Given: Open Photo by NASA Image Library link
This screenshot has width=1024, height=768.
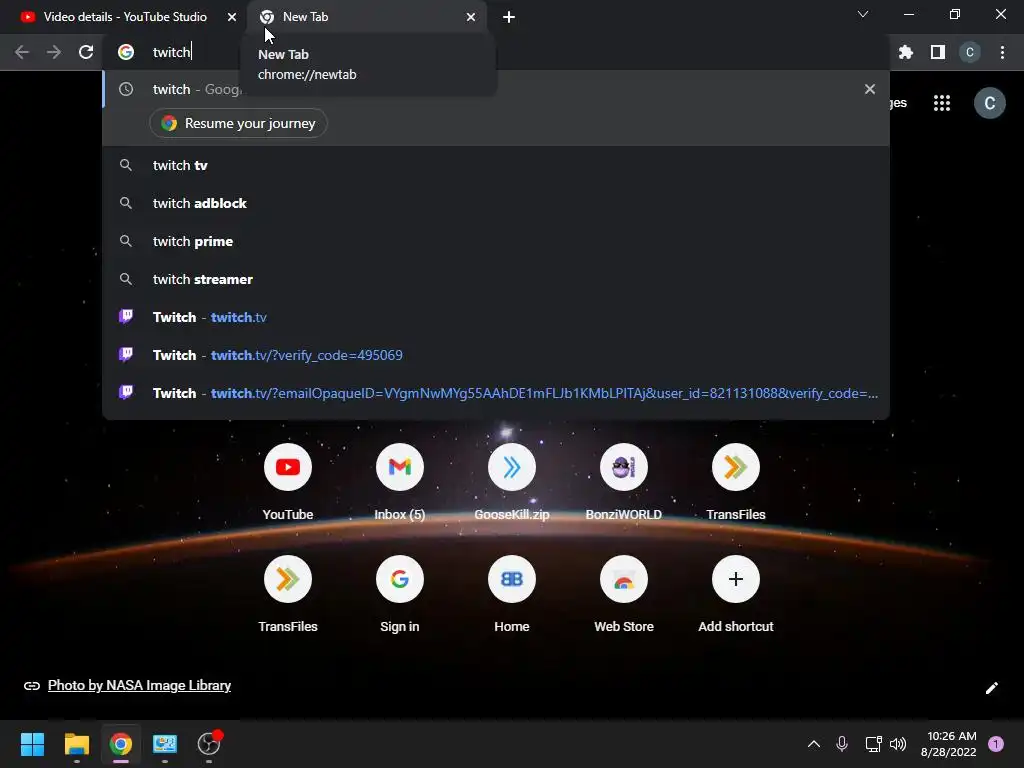Looking at the screenshot, I should [139, 685].
